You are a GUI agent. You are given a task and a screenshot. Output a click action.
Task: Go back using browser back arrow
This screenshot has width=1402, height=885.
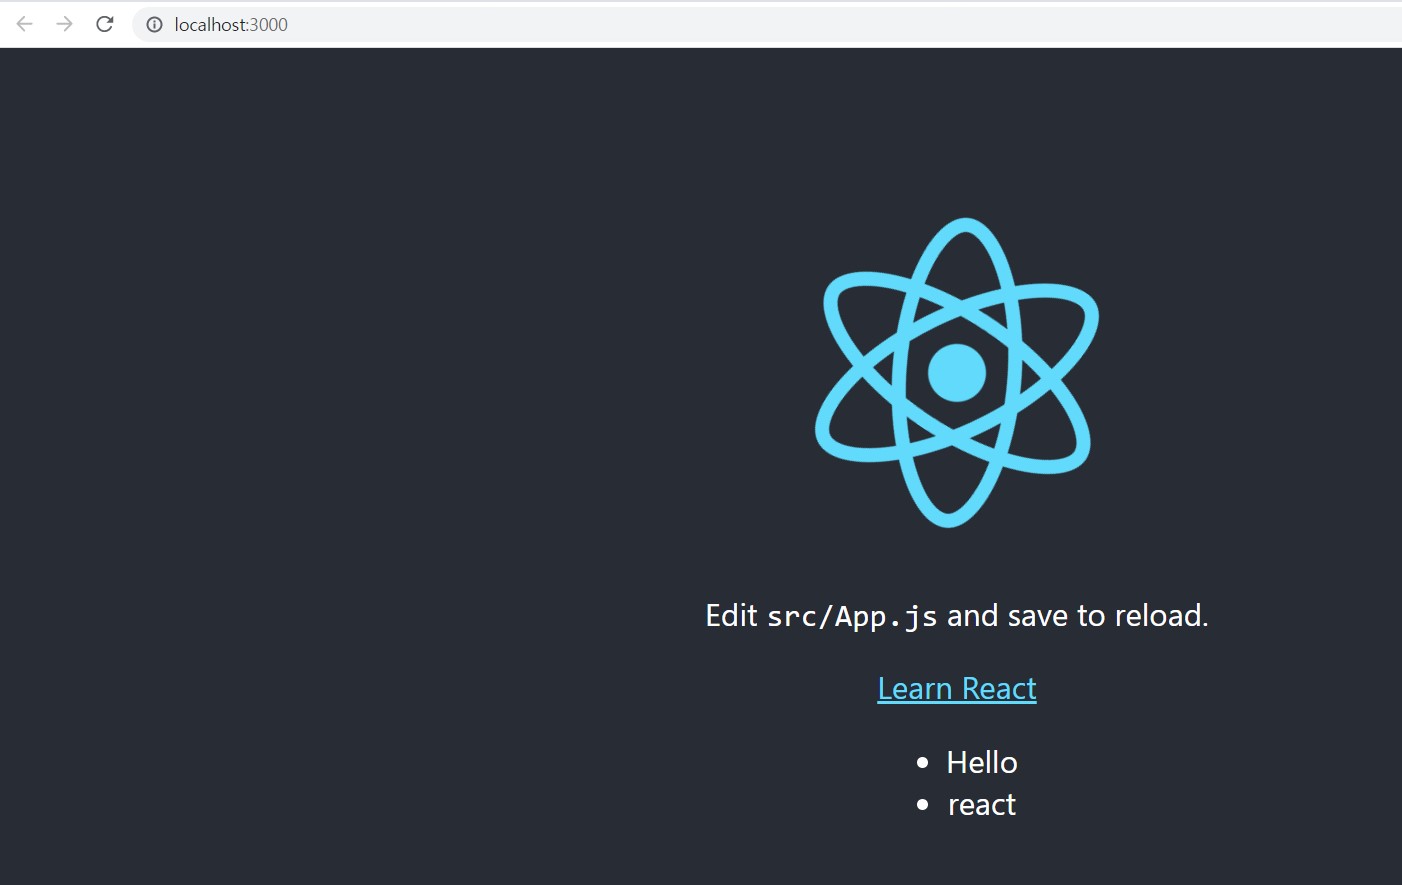25,24
